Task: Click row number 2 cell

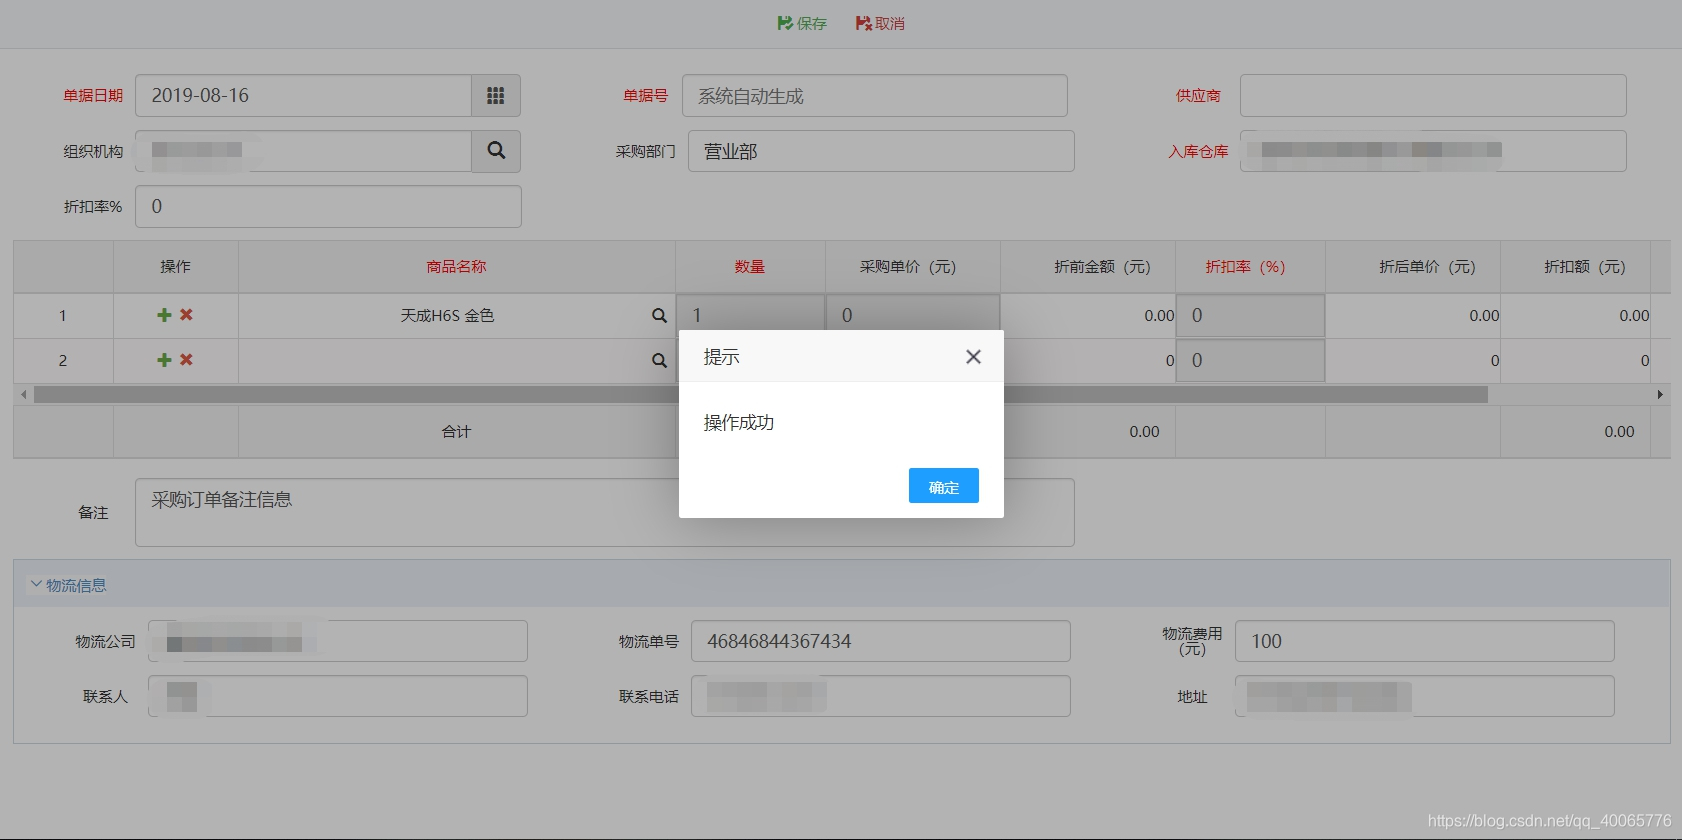Action: [x=63, y=360]
